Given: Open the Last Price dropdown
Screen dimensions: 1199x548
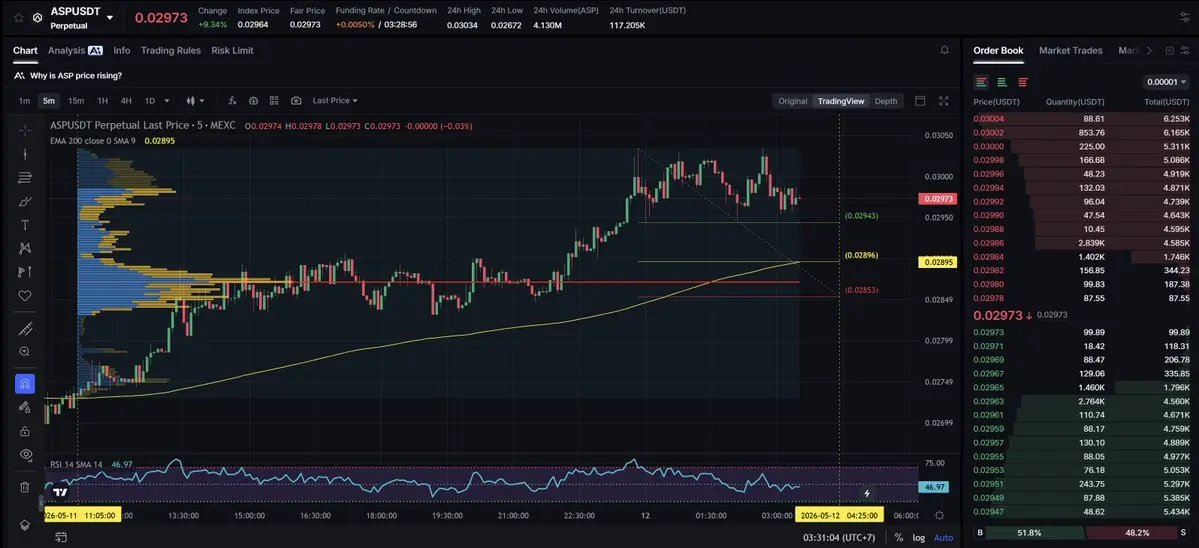Looking at the screenshot, I should pos(335,101).
